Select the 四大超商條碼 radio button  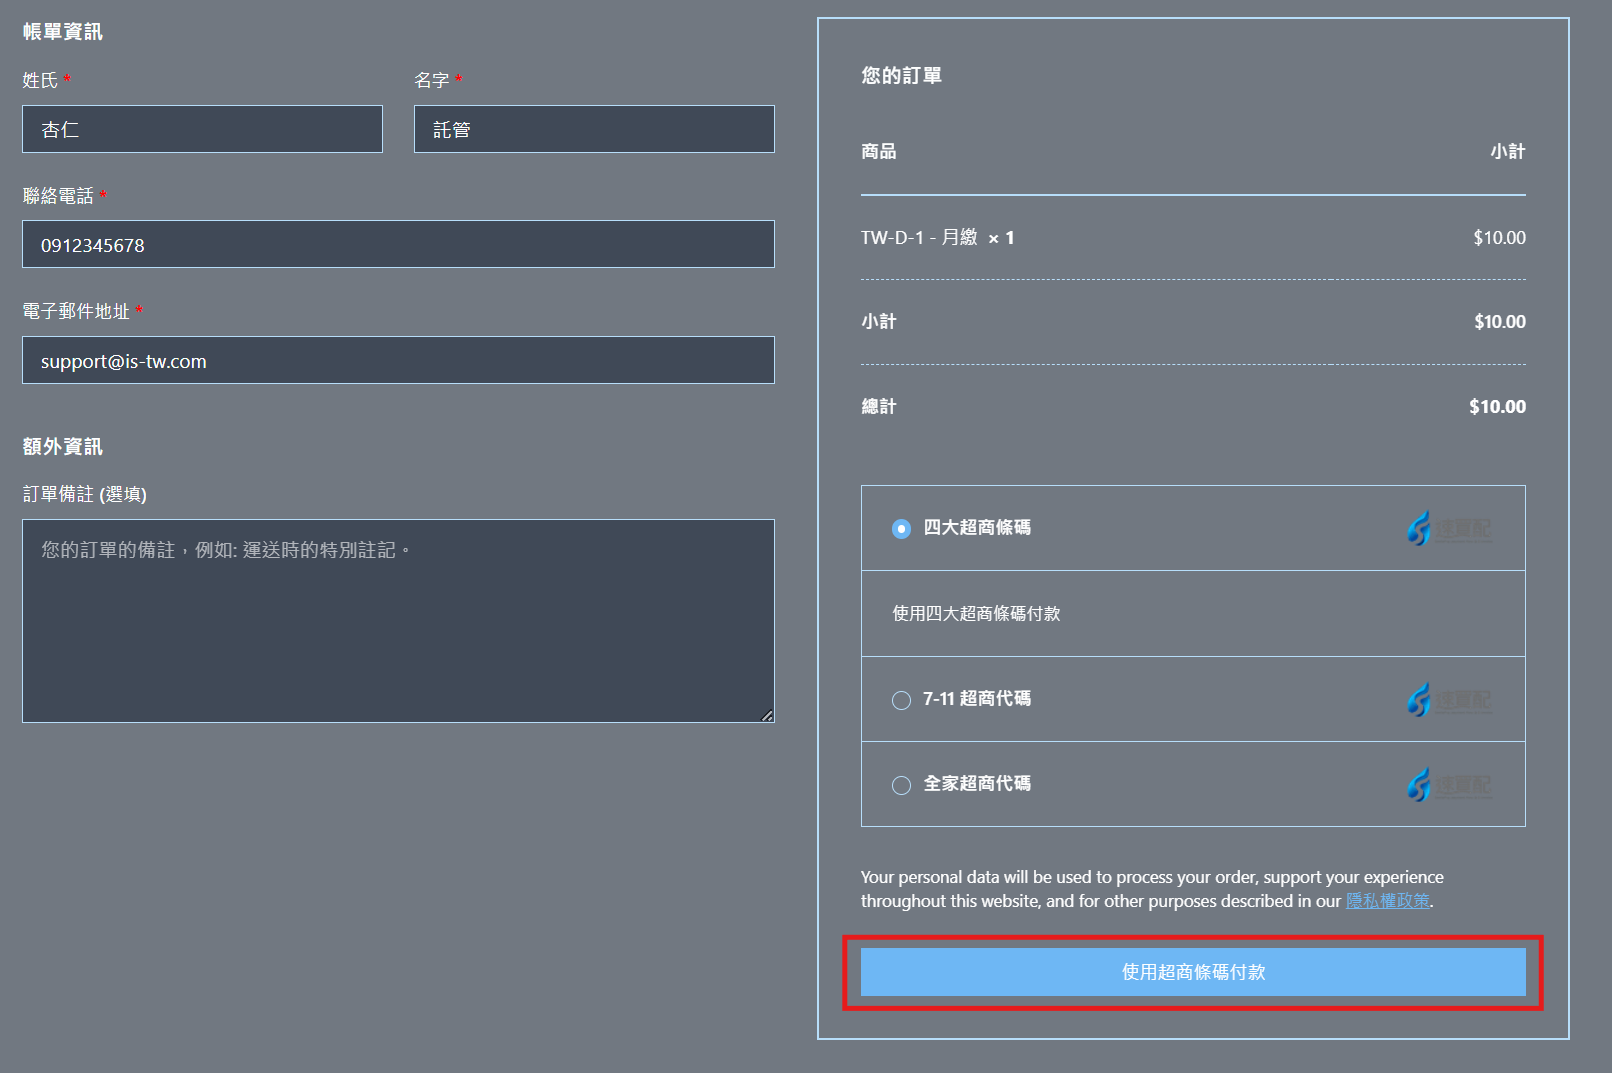[x=901, y=528]
